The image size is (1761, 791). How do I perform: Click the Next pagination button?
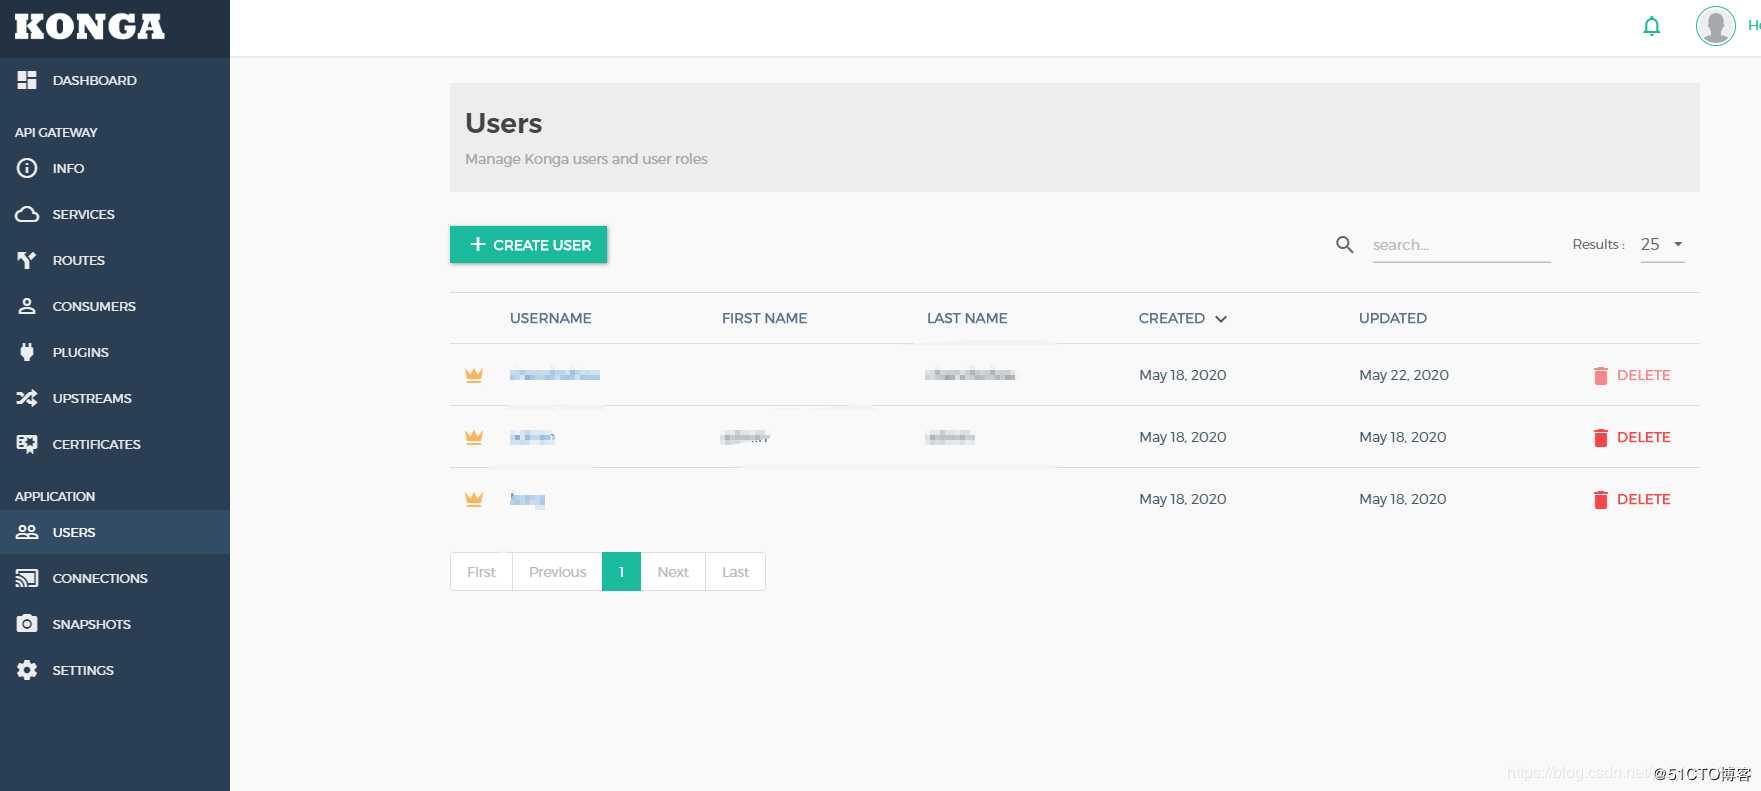tap(673, 572)
